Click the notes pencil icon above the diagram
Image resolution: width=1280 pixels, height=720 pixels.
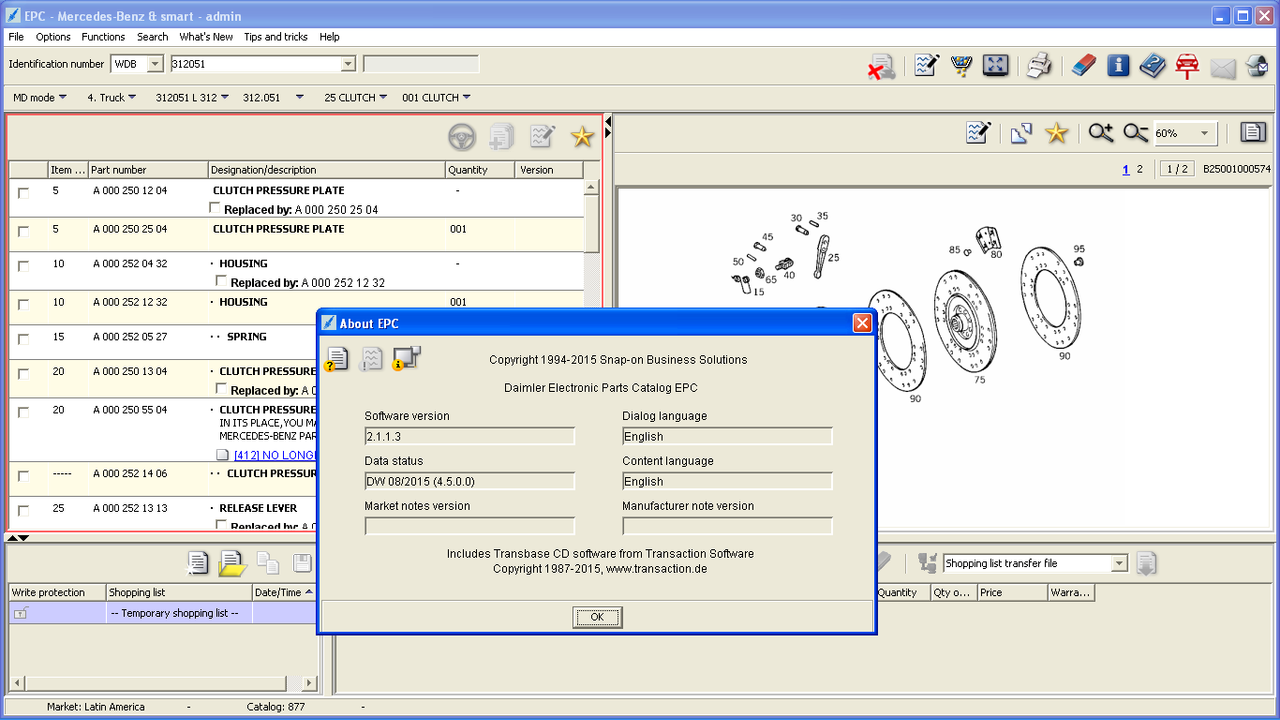pos(978,133)
